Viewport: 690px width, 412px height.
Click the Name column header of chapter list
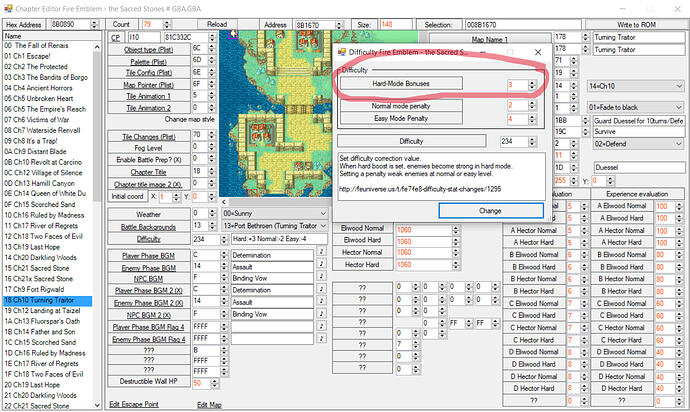[x=52, y=36]
